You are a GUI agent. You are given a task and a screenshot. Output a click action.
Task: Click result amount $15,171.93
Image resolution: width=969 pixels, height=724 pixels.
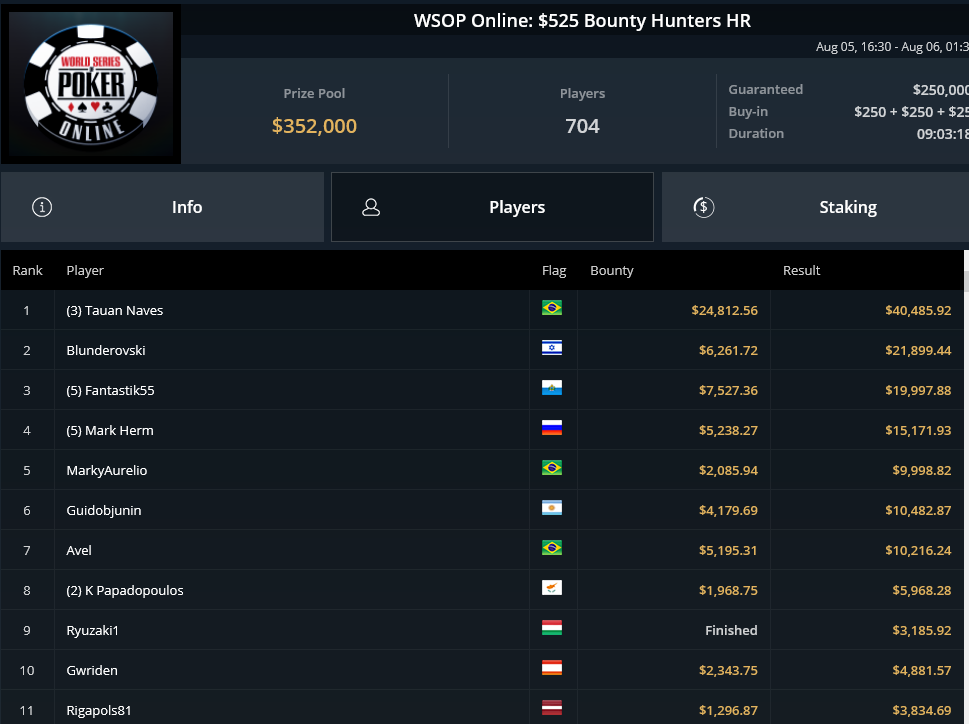[x=918, y=431]
